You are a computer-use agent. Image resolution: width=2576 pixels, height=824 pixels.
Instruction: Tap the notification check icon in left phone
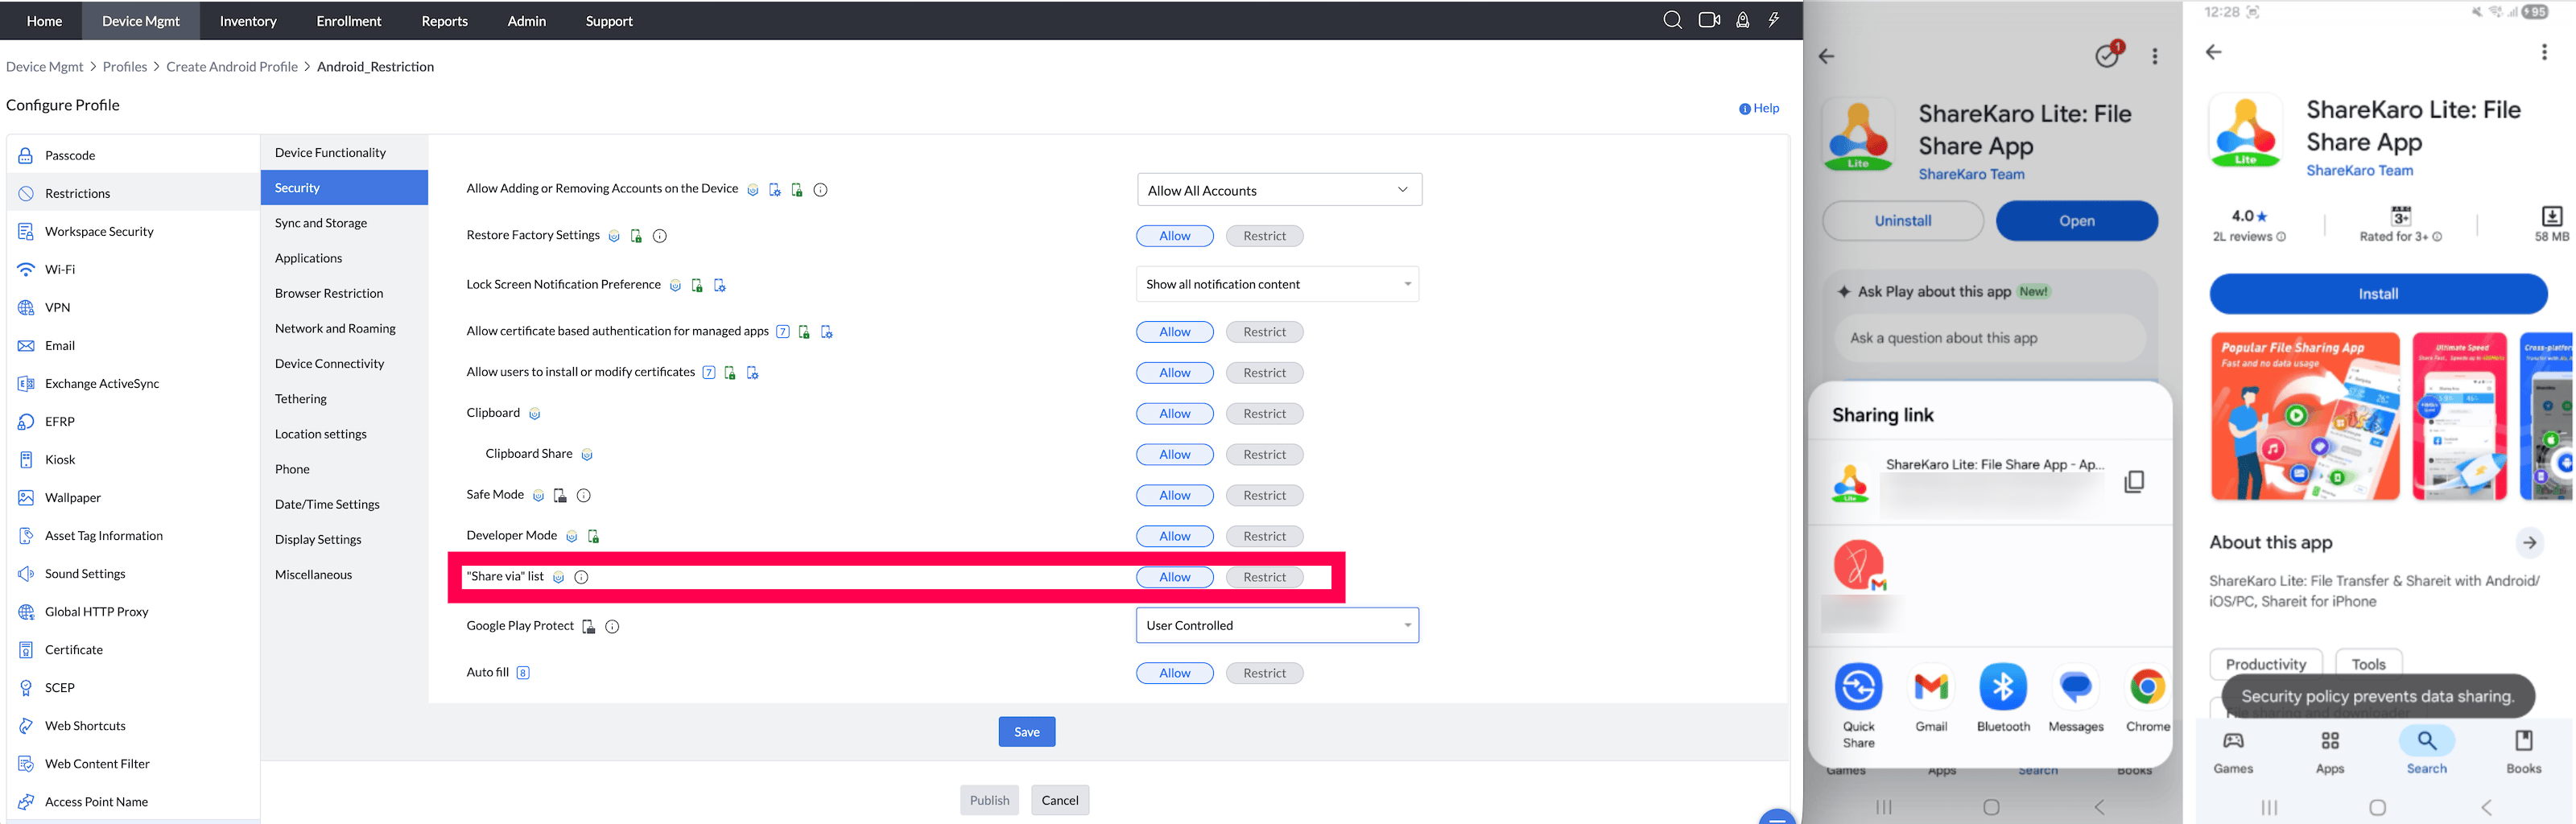point(2108,56)
